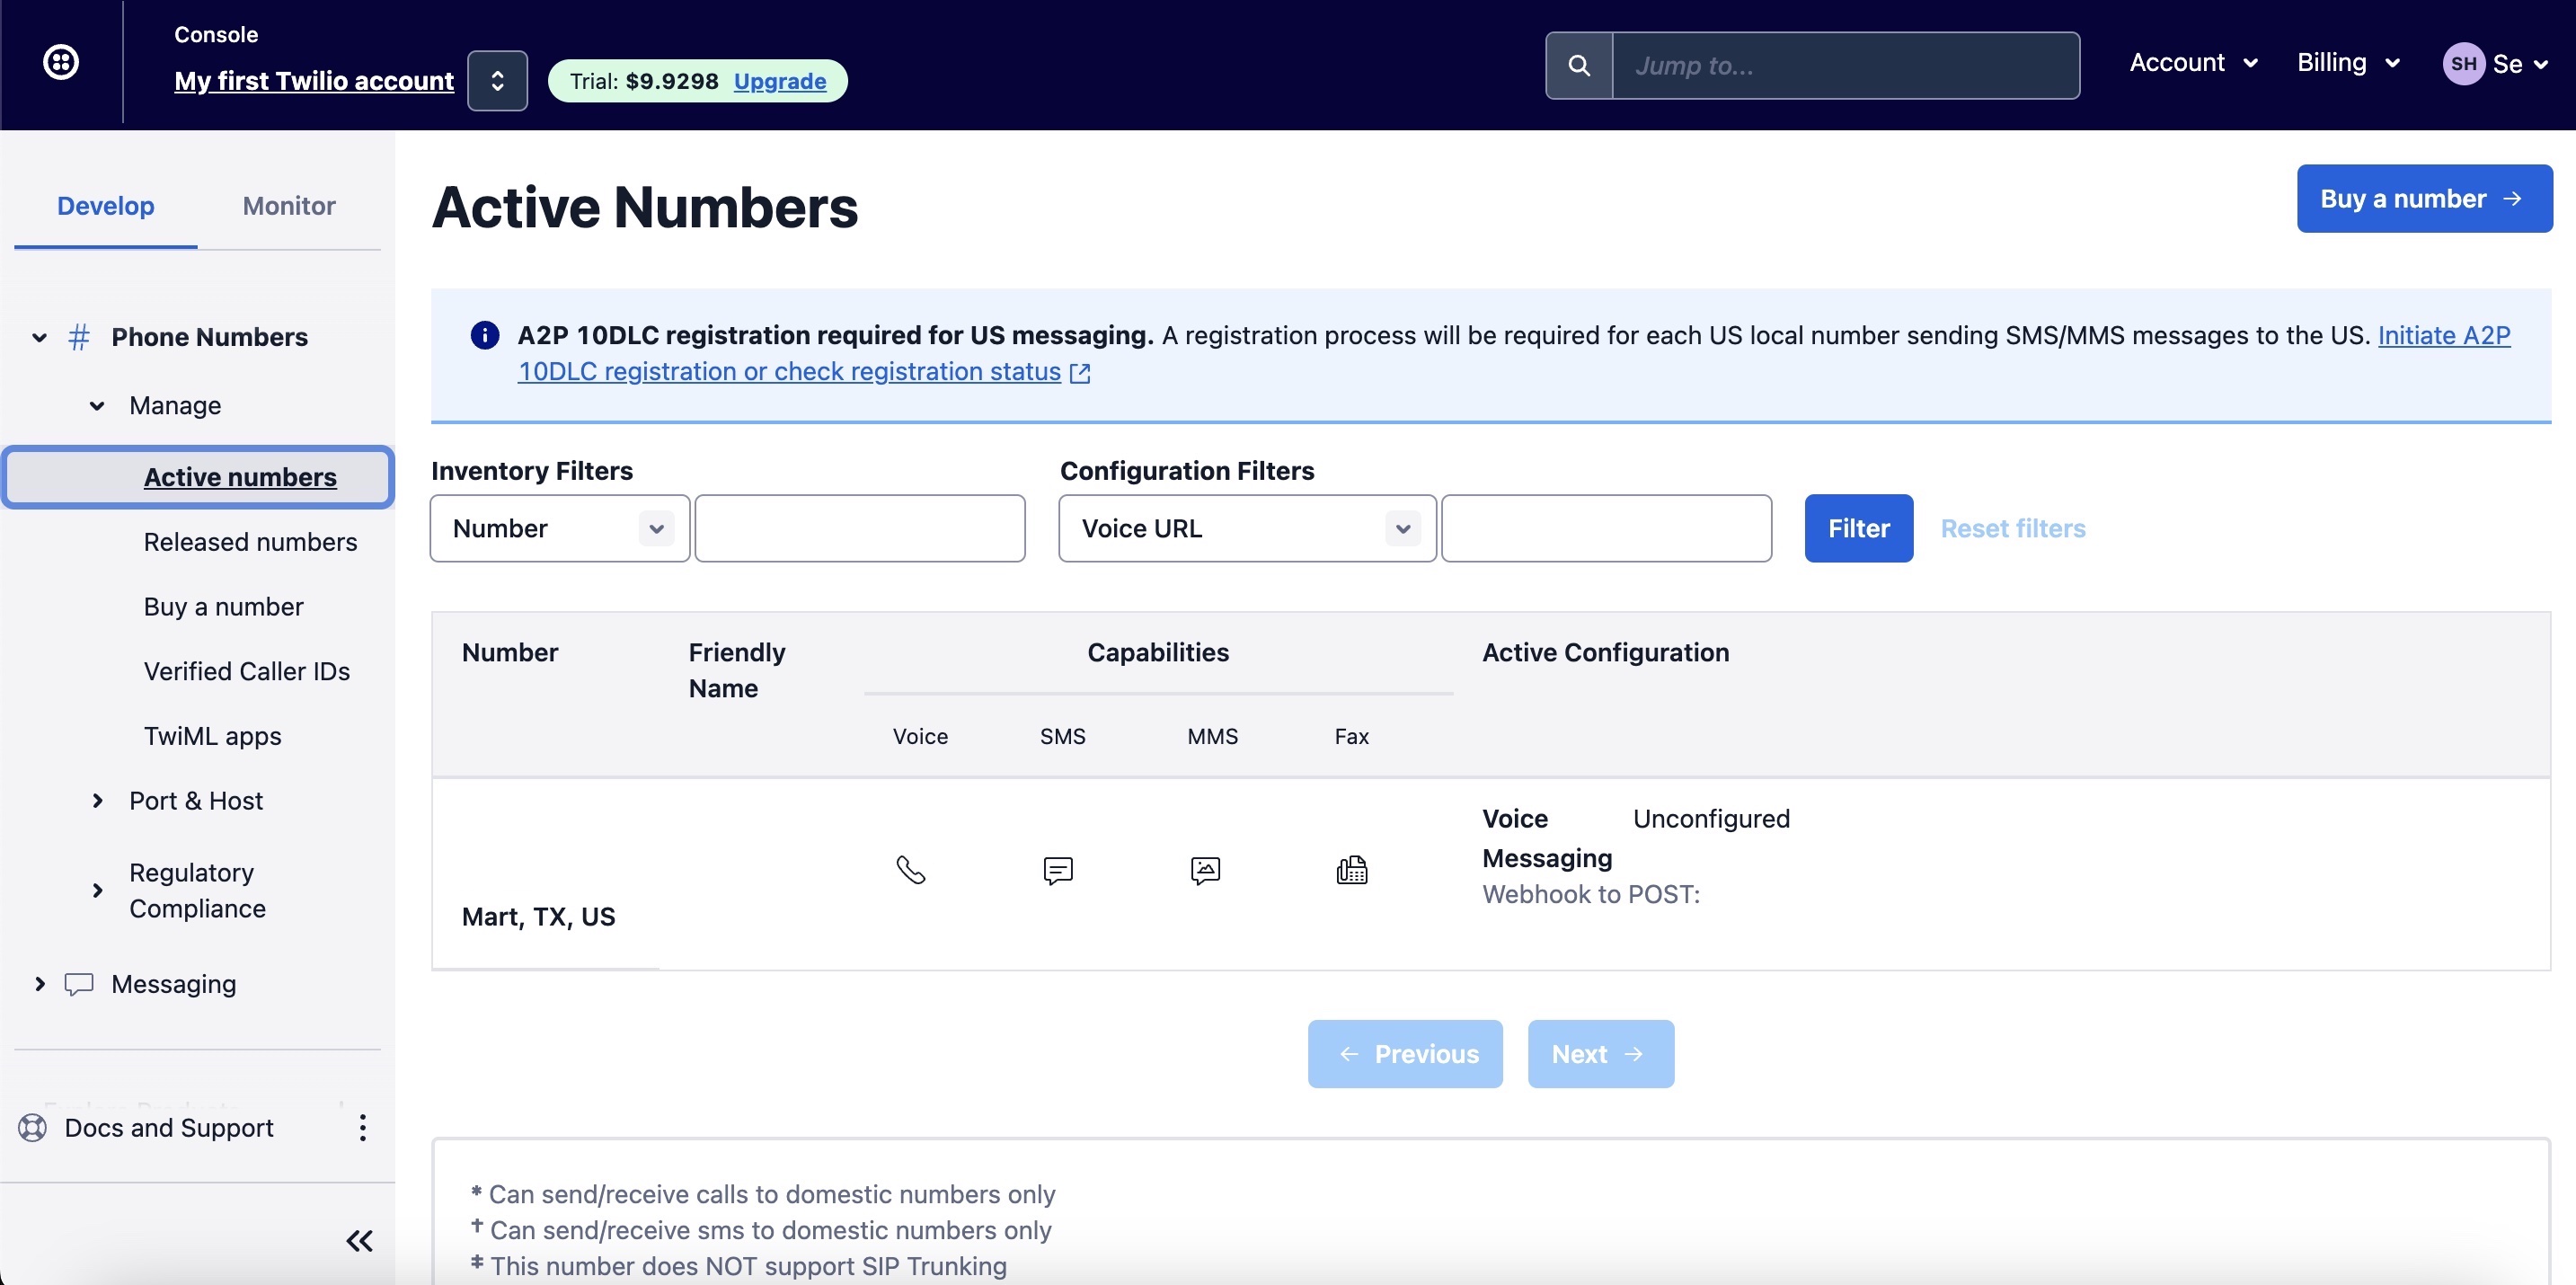Click the search magnifier icon
This screenshot has height=1285, width=2576.
[x=1579, y=66]
